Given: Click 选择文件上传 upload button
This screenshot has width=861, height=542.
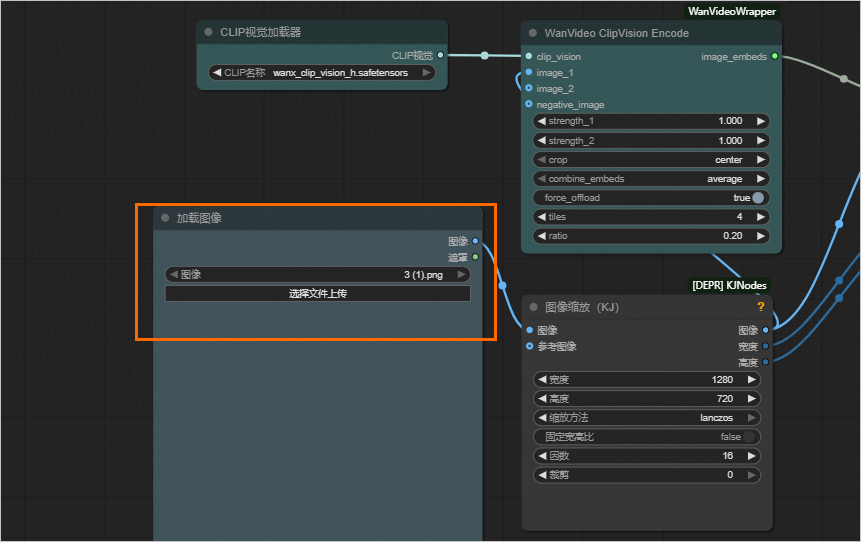Looking at the screenshot, I should (317, 294).
